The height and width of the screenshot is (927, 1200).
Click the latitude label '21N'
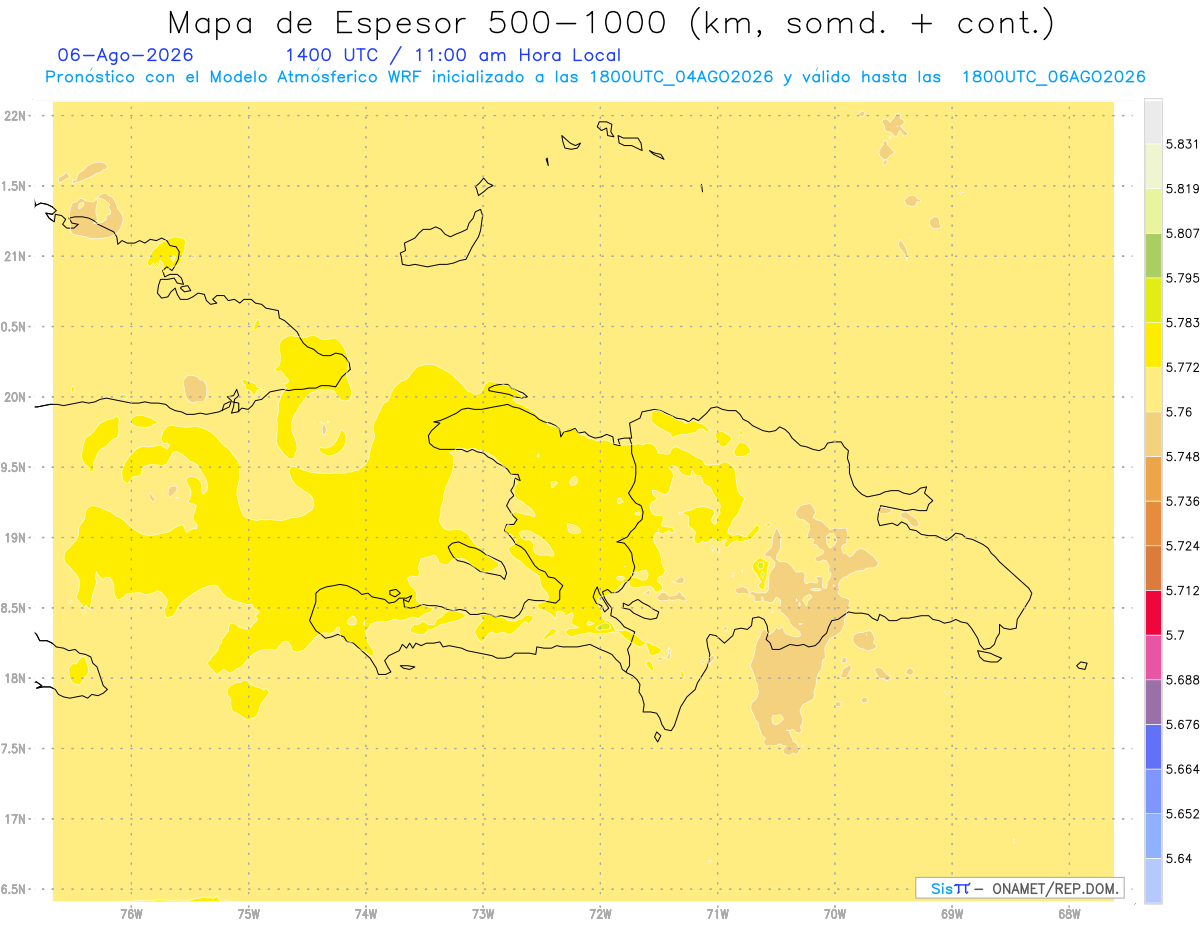16,257
